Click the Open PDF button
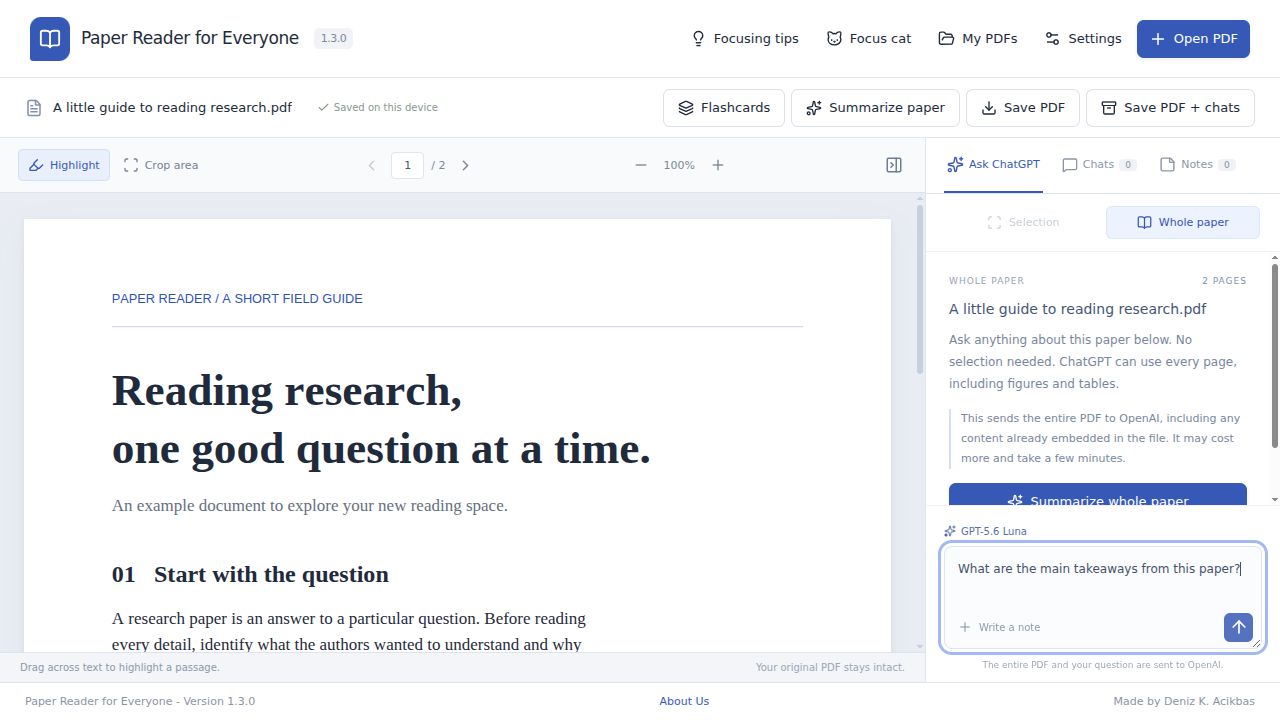 1194,39
